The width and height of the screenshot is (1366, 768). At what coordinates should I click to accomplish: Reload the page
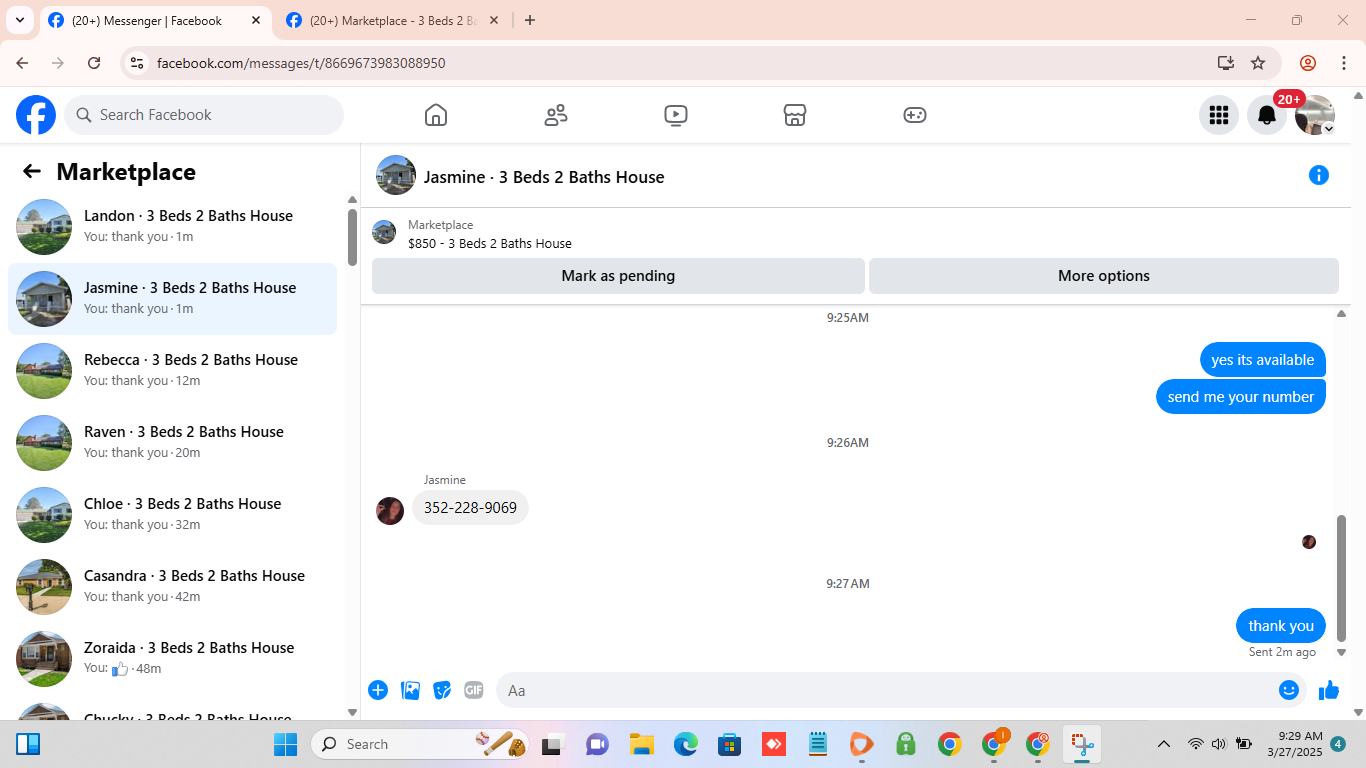(94, 63)
